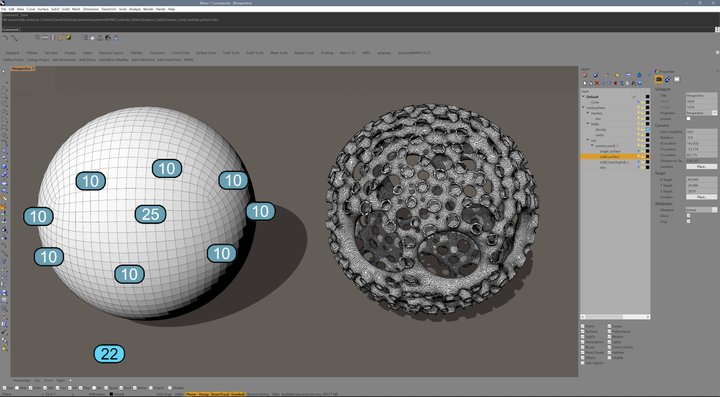The image size is (720, 397).
Task: Click camera Location Place button
Action: (702, 167)
